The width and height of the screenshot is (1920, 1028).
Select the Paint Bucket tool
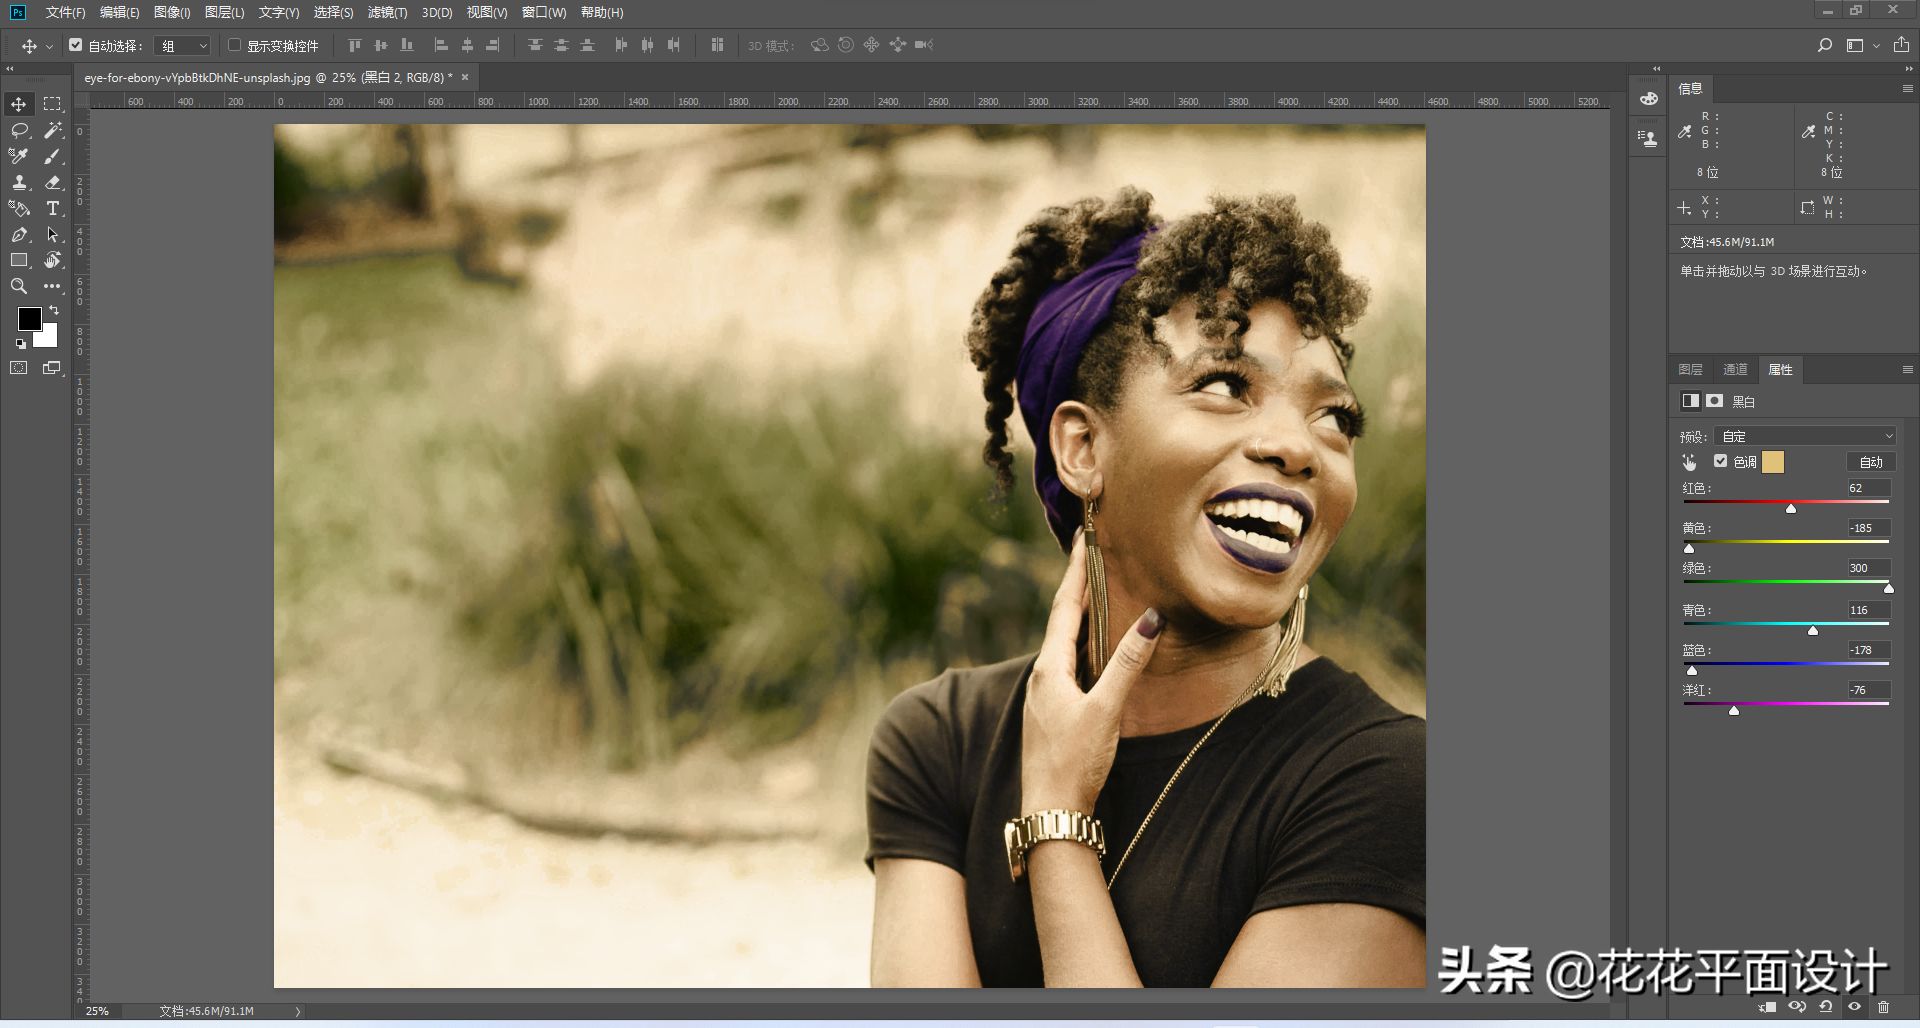(x=19, y=208)
